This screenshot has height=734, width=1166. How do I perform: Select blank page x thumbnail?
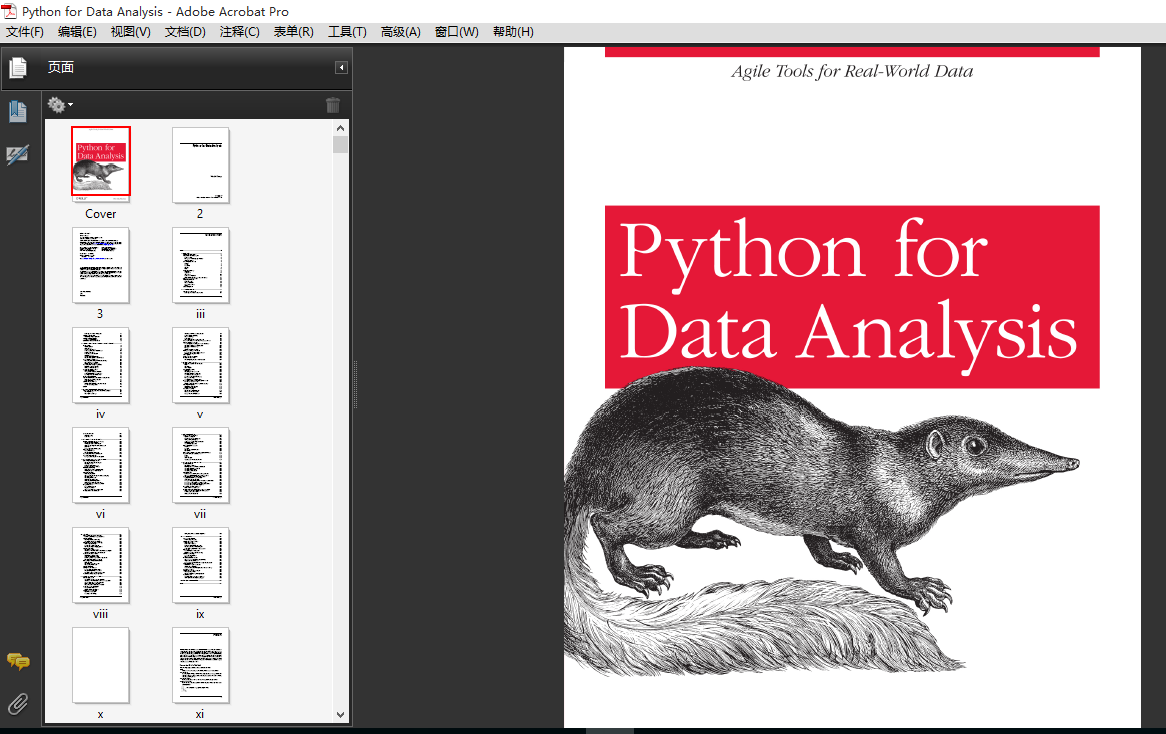coord(101,666)
